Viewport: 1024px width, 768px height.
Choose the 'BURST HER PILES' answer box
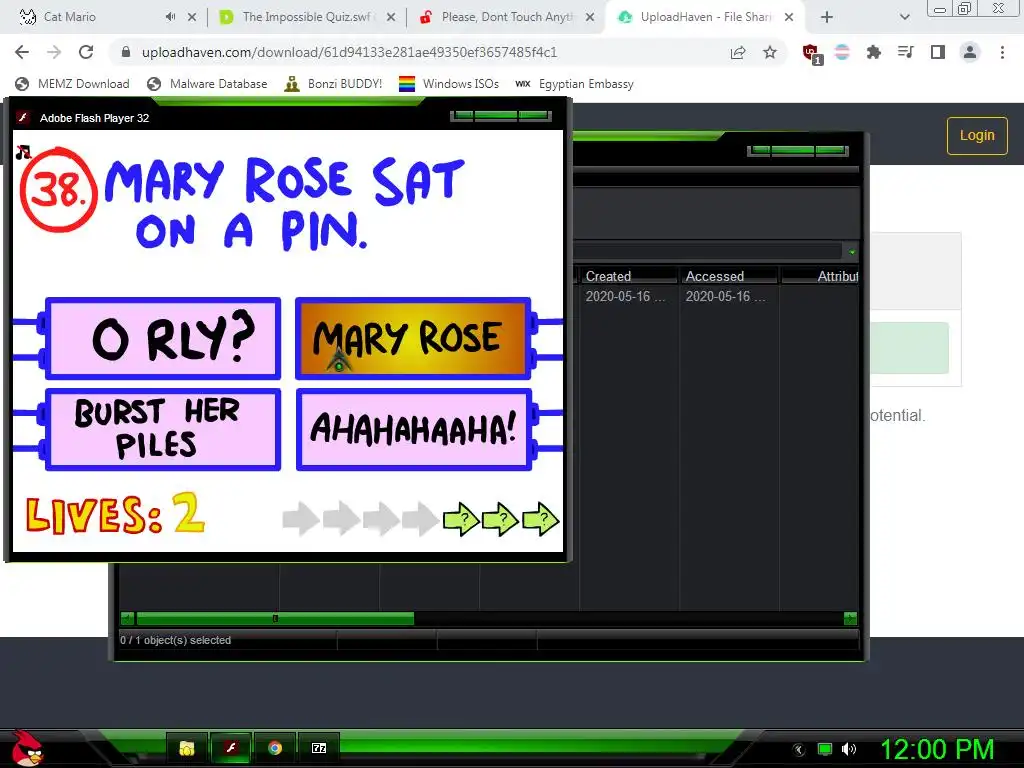click(x=163, y=429)
